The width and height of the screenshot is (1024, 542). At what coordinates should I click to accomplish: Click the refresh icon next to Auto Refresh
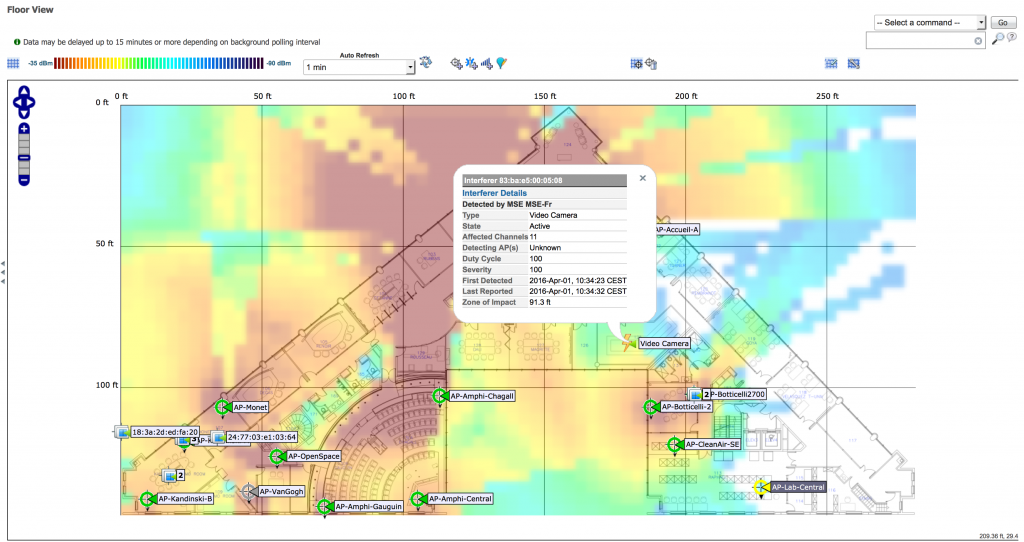tap(426, 63)
